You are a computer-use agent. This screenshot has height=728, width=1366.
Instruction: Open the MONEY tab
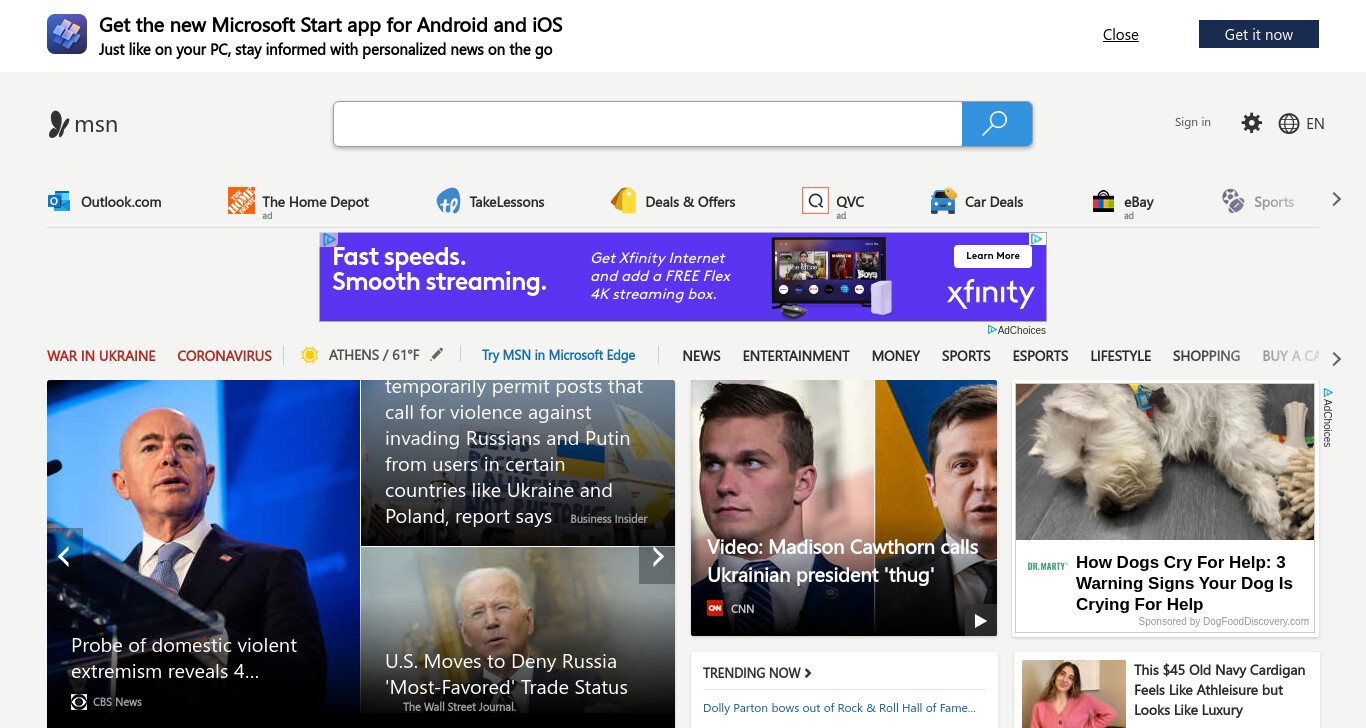coord(895,355)
